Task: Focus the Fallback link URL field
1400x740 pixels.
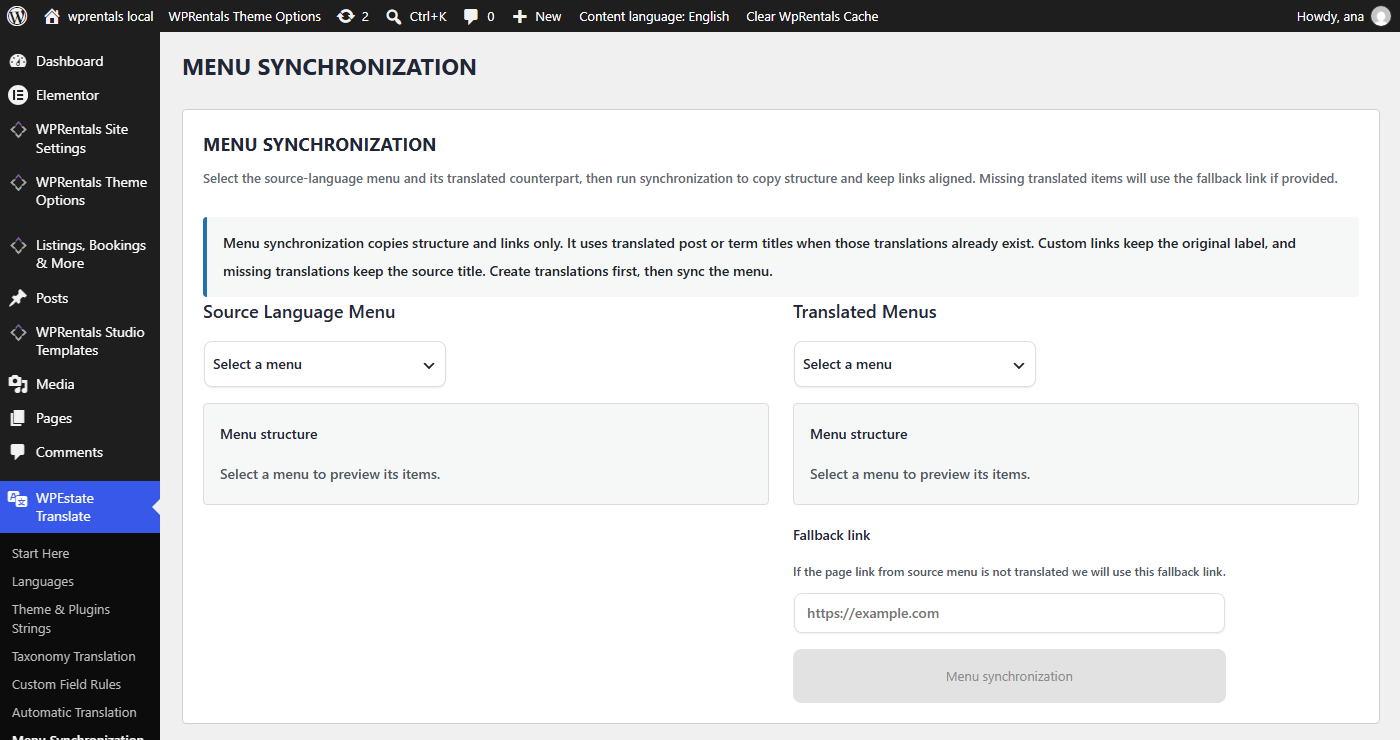Action: 1009,613
